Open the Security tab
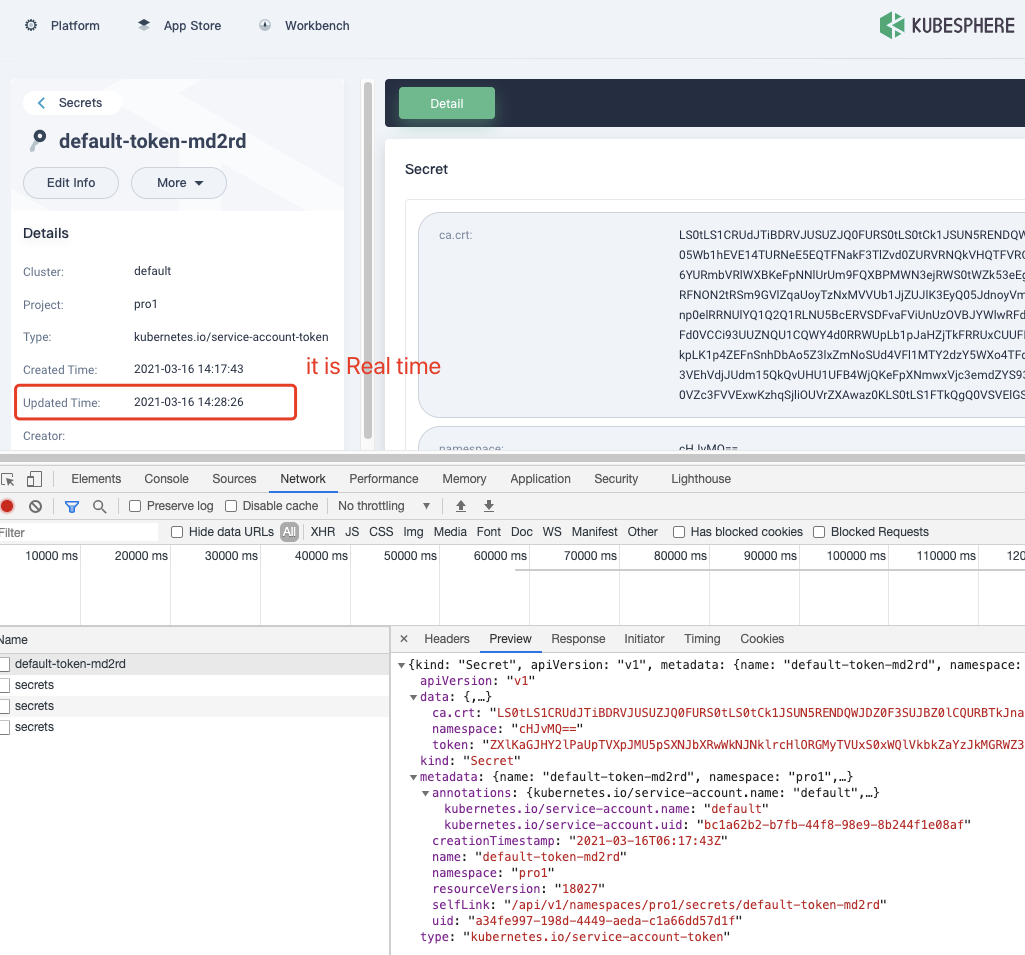 coord(616,479)
